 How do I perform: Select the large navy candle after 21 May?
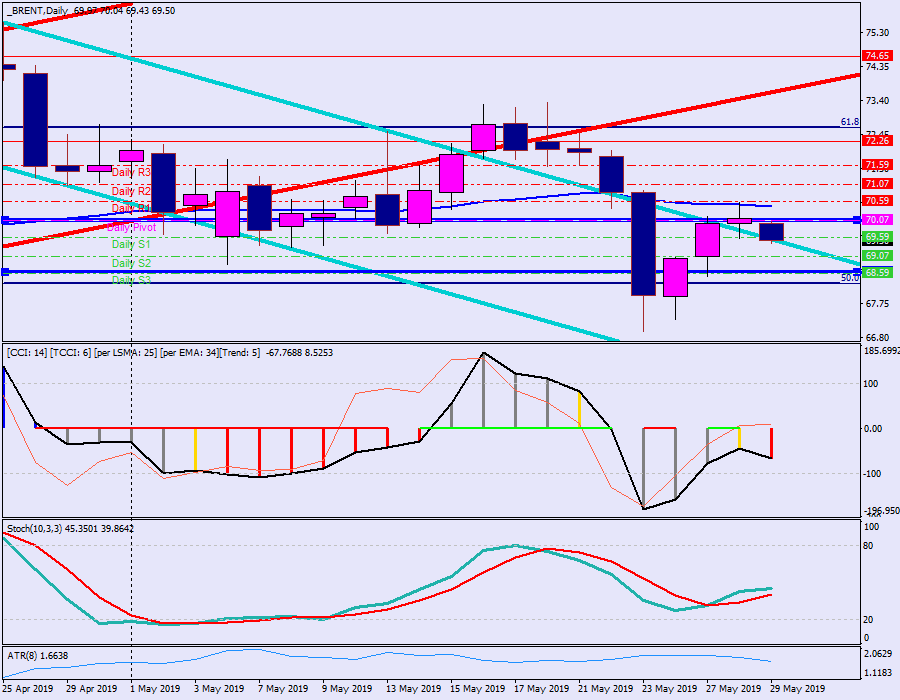643,244
